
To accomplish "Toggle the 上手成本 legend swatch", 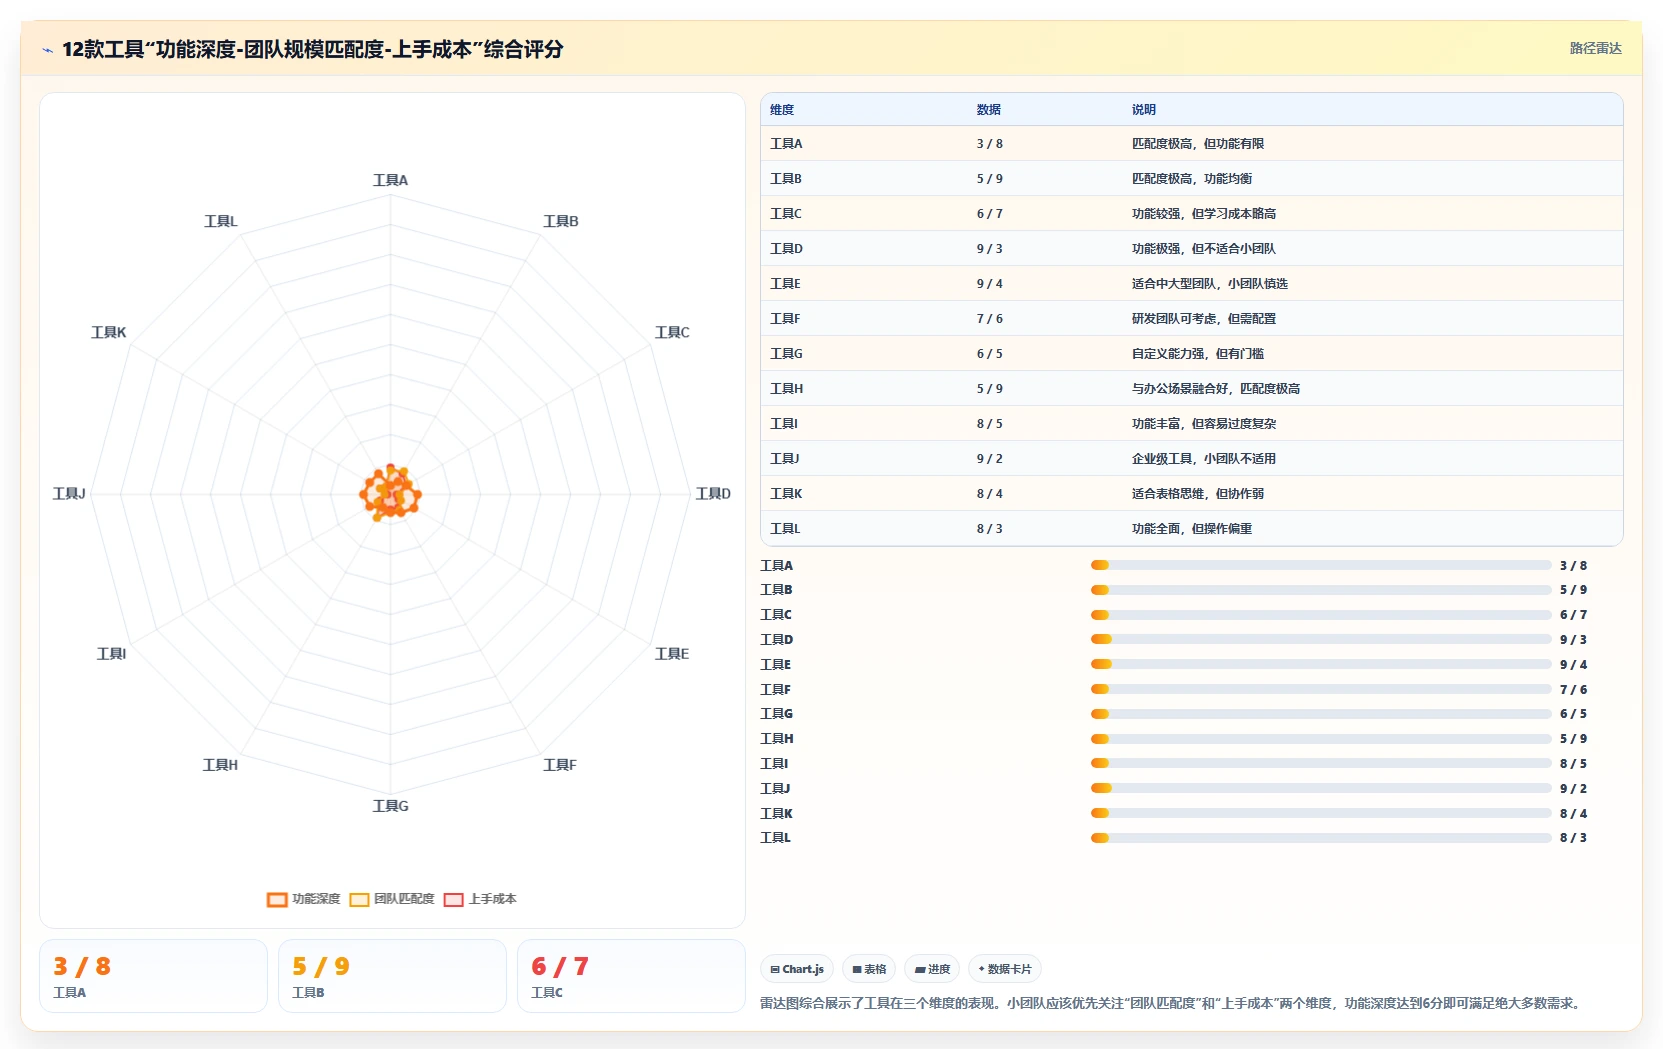I will 453,899.
